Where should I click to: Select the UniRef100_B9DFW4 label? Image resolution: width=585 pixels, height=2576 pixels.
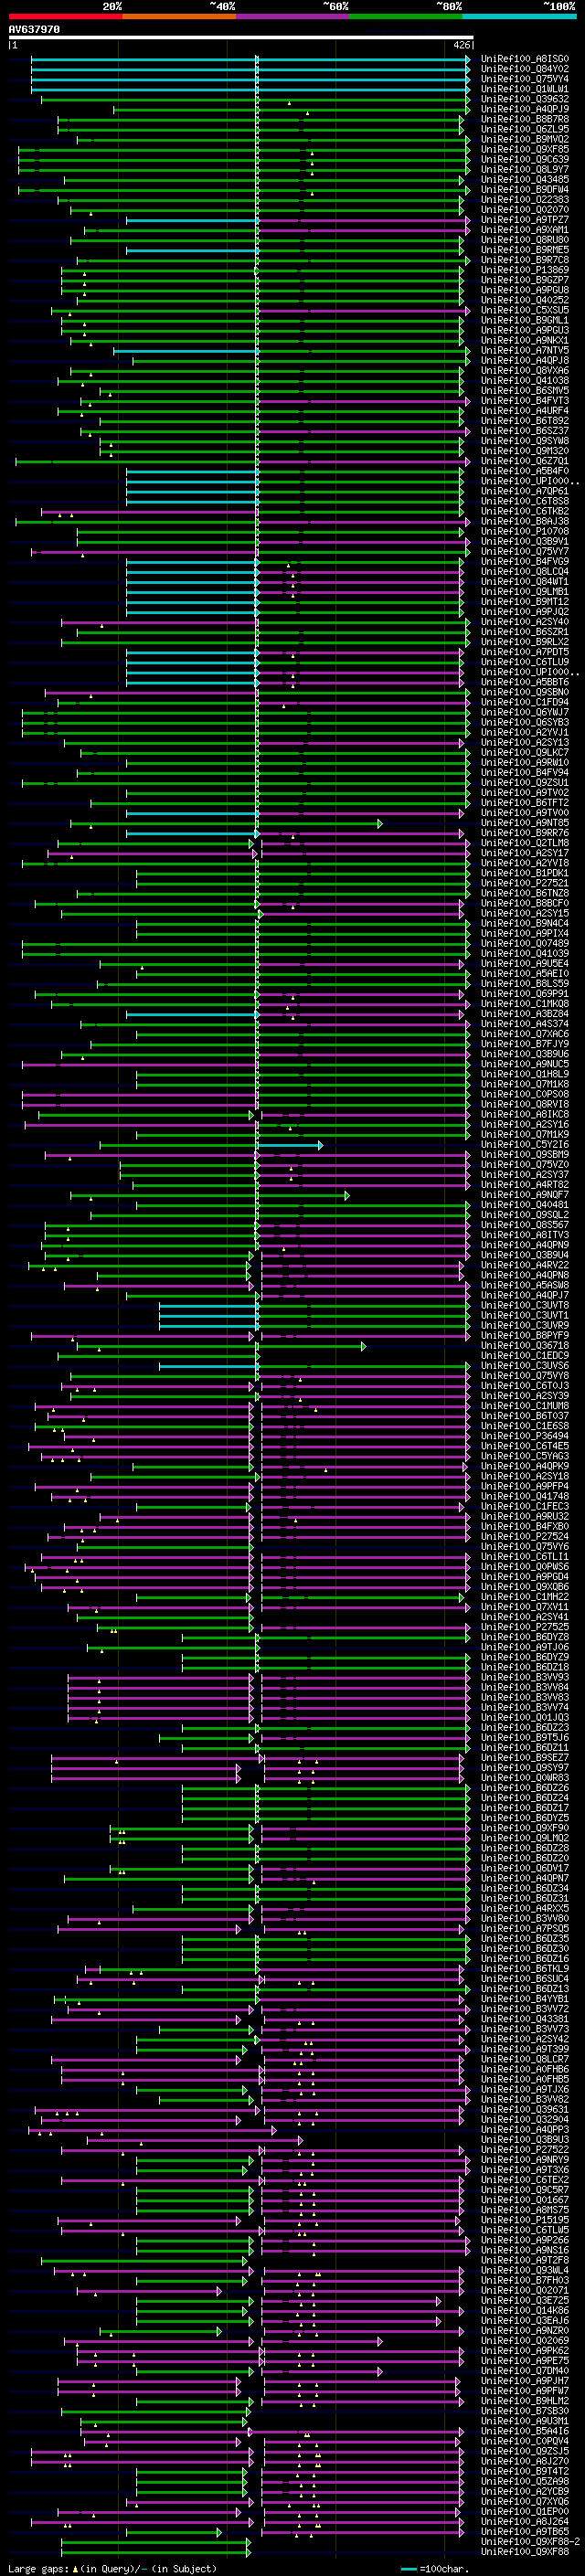(x=525, y=190)
